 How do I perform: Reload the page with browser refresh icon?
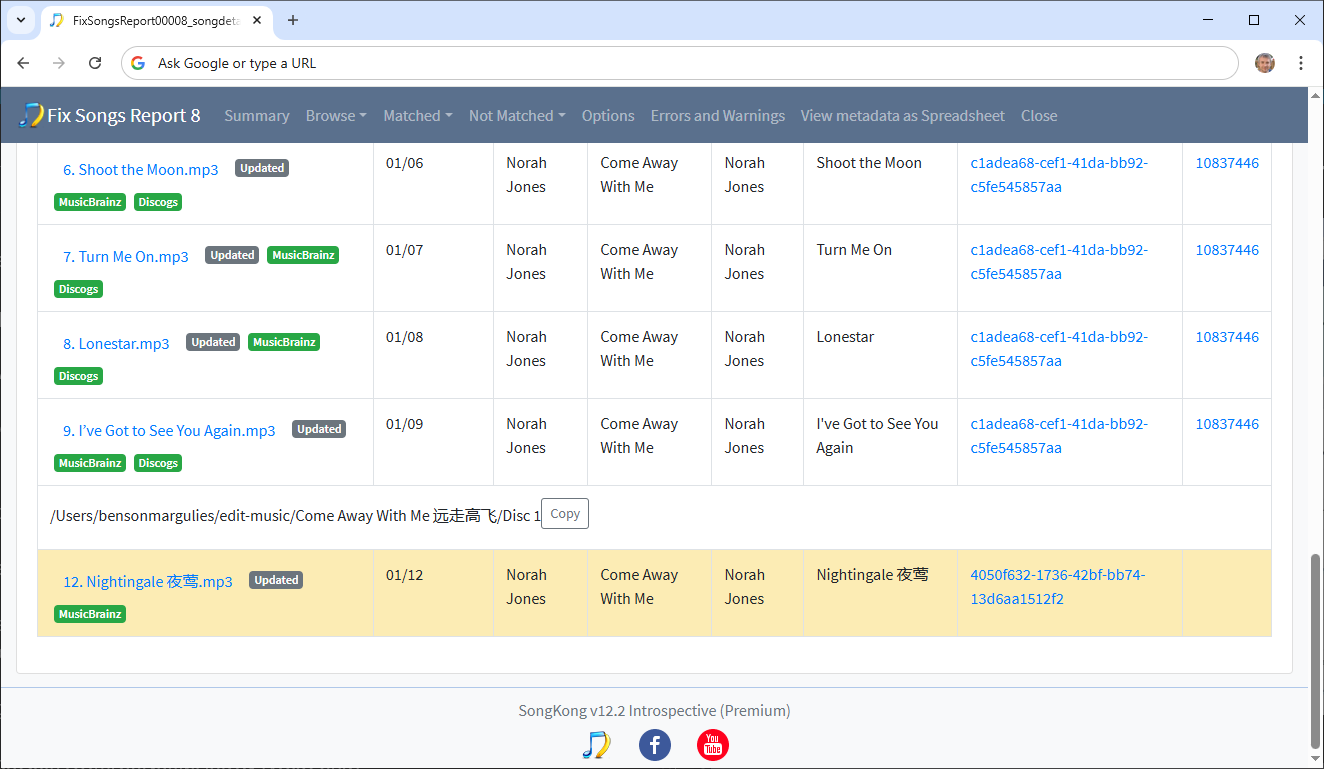pos(95,63)
